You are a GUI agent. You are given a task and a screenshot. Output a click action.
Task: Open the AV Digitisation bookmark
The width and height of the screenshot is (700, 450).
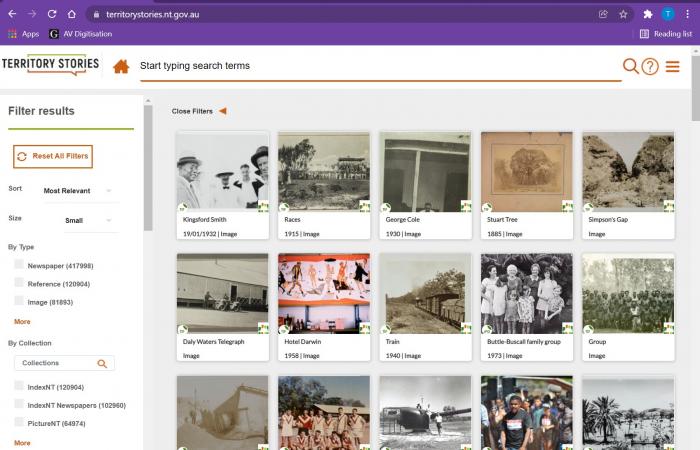coord(81,34)
